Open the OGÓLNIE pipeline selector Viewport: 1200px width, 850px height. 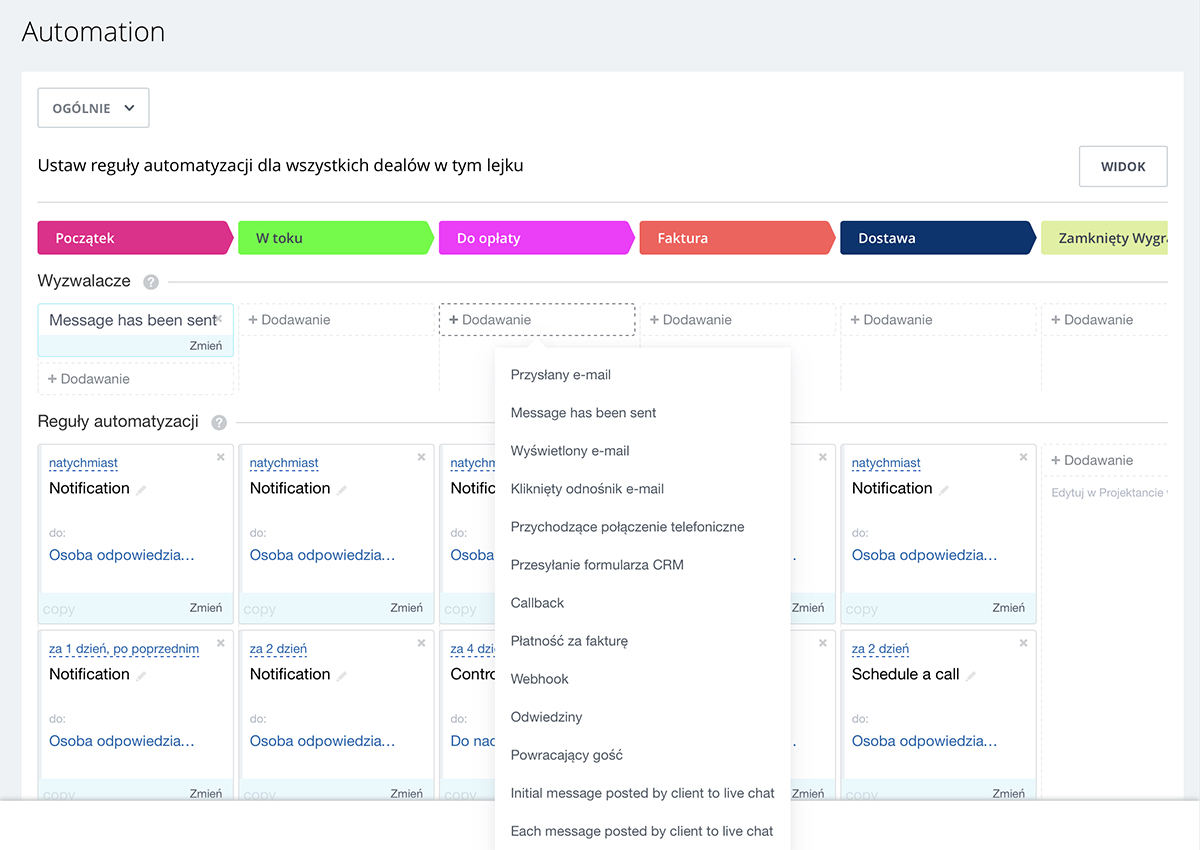click(x=93, y=107)
